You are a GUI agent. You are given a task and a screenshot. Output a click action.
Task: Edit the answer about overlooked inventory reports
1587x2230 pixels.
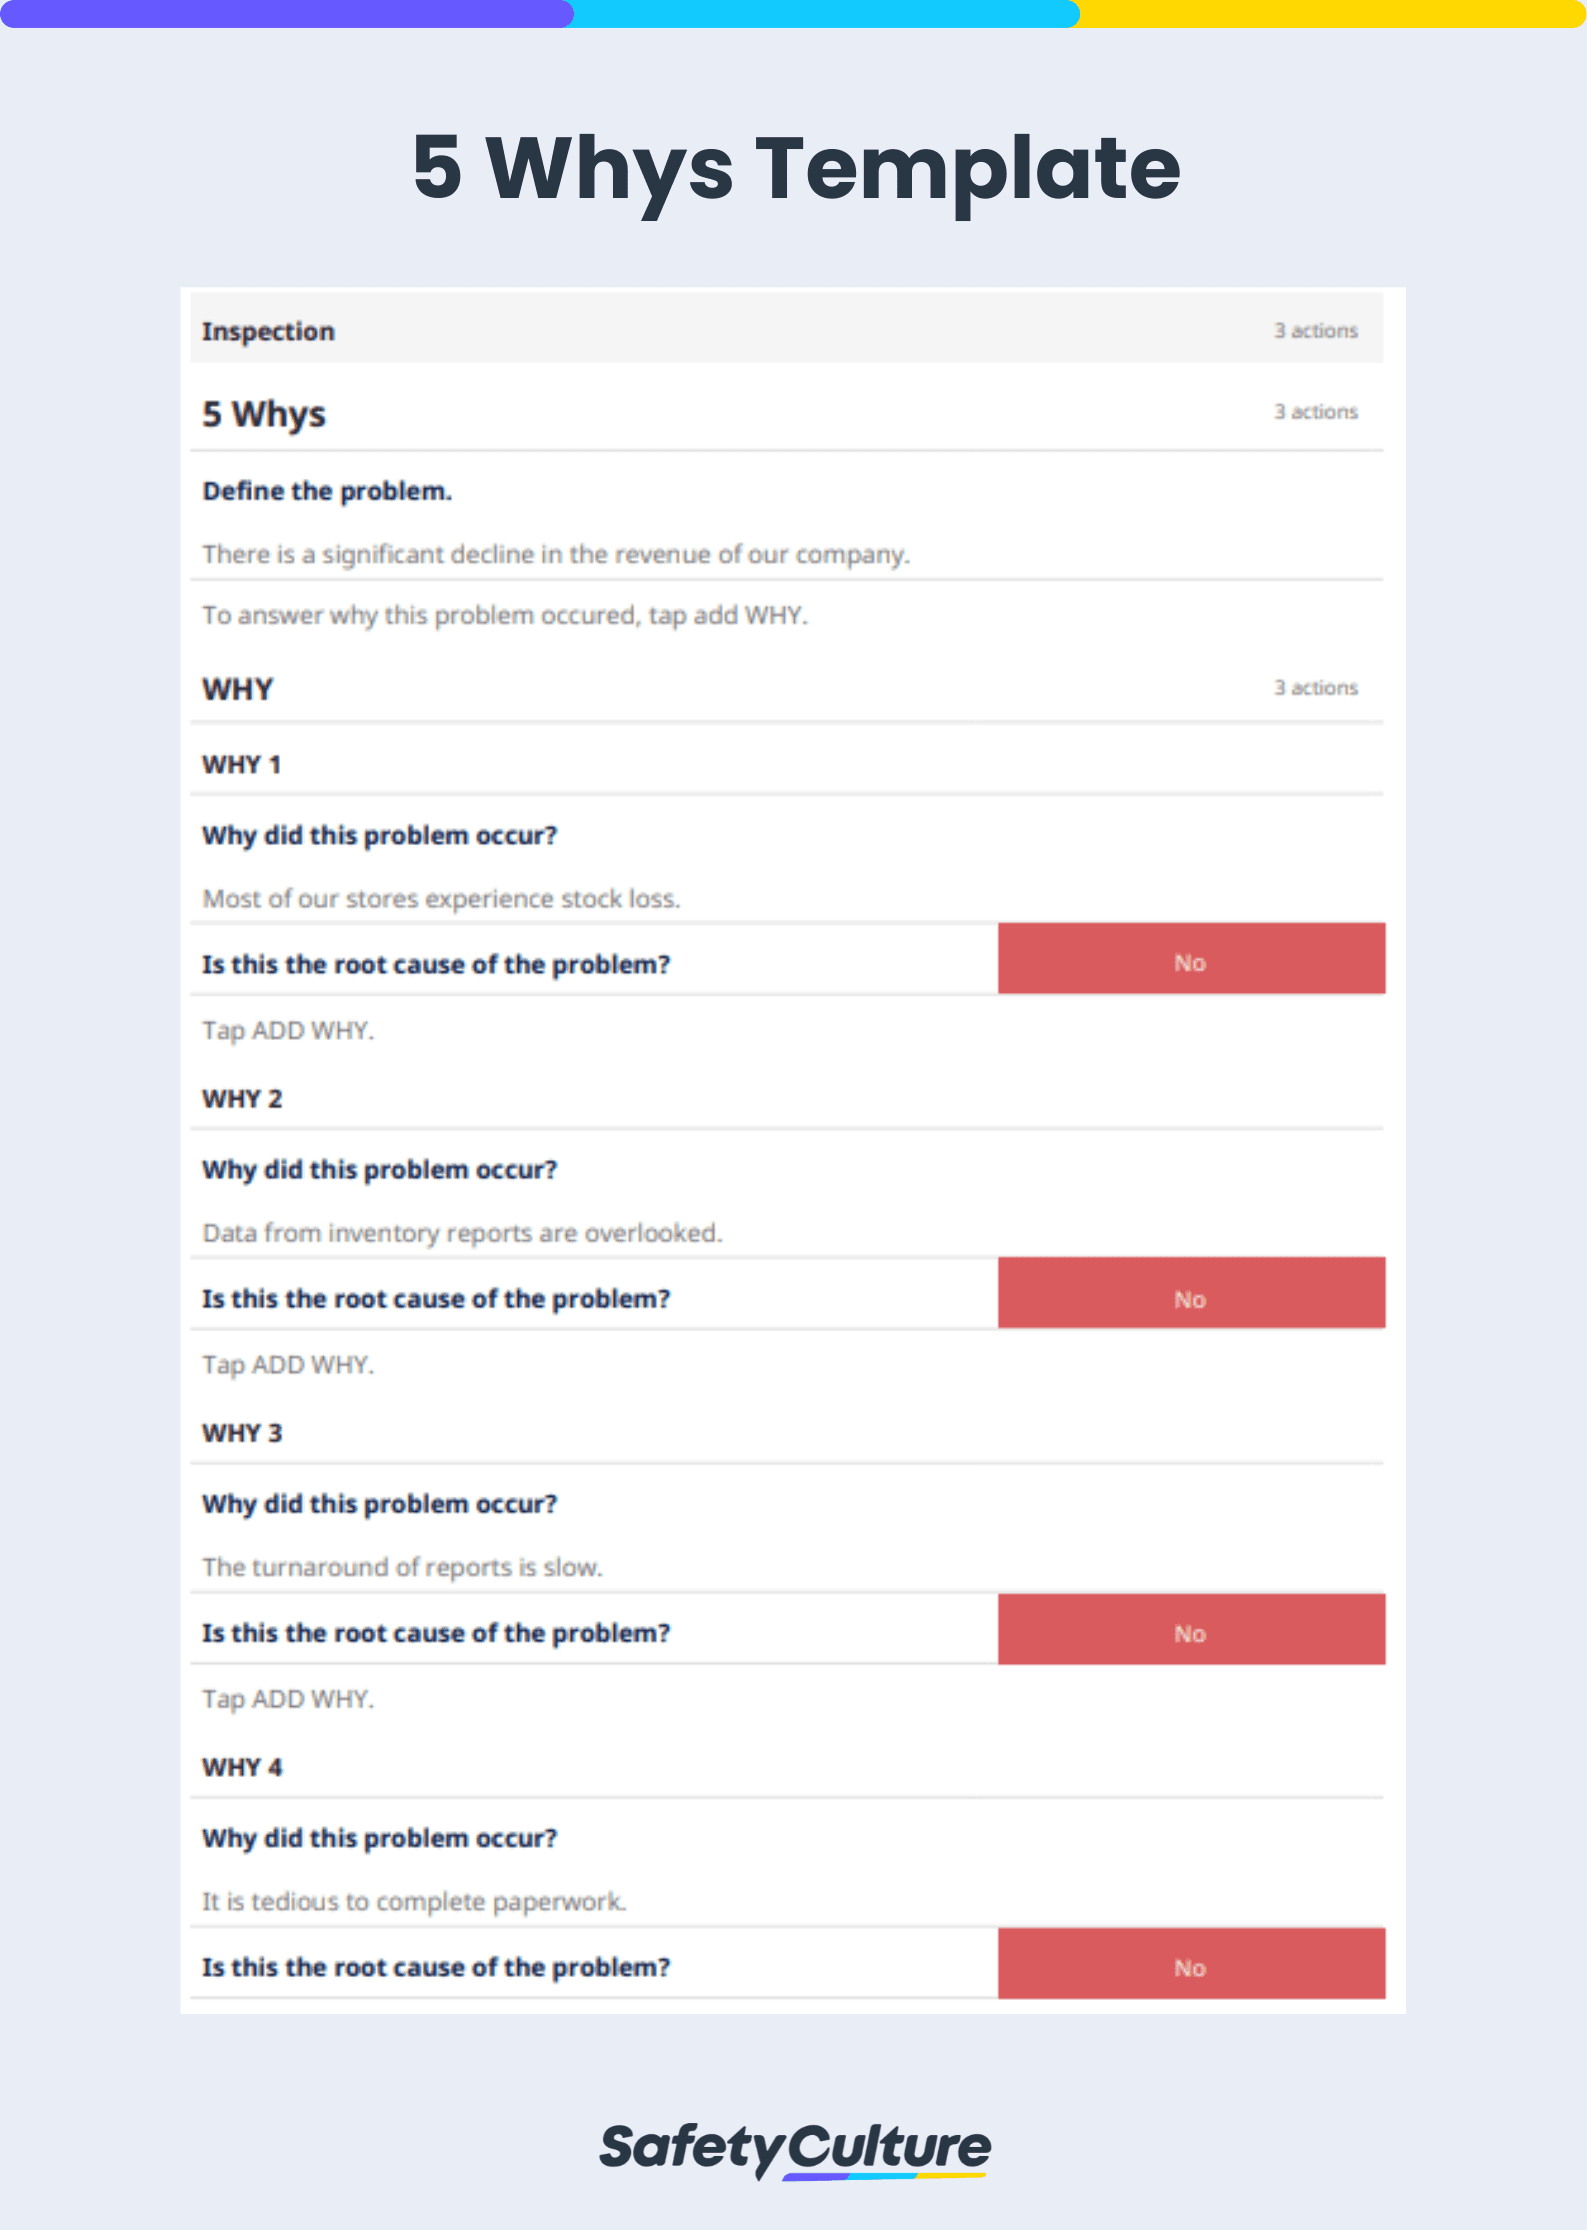point(462,1233)
